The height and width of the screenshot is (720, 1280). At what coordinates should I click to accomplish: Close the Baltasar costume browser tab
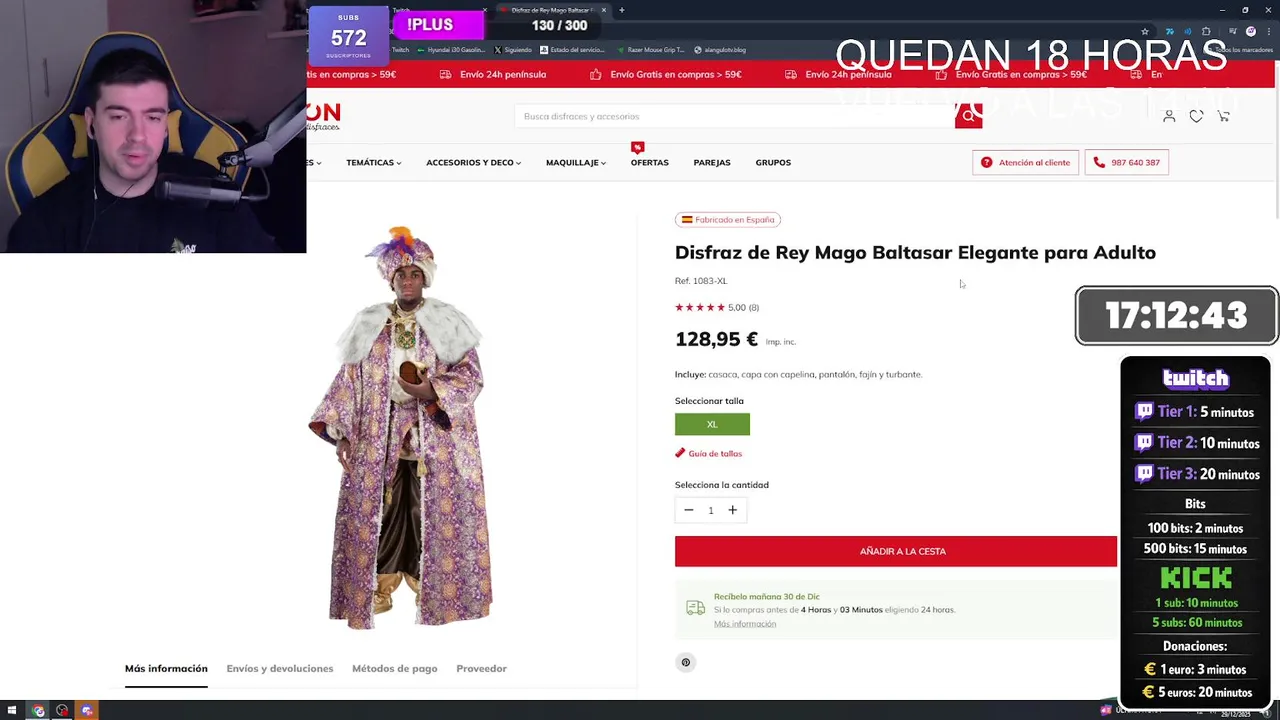click(603, 10)
